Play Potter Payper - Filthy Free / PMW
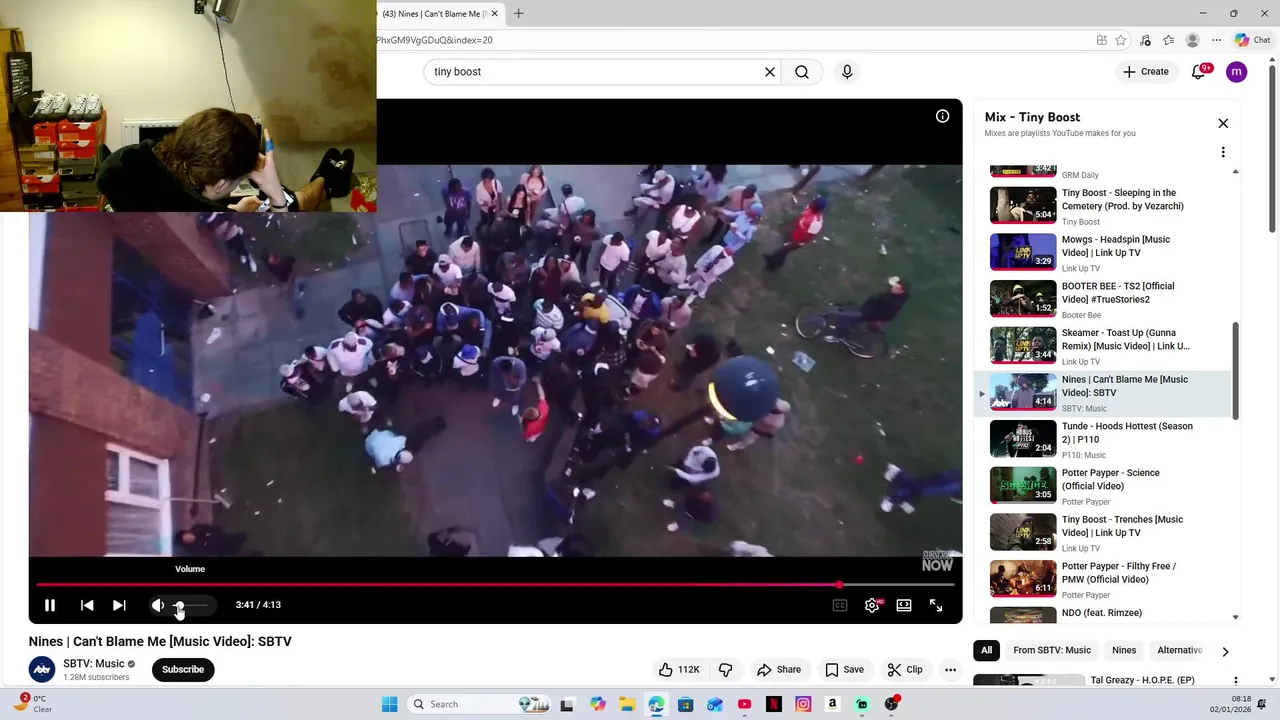Viewport: 1280px width, 720px height. pyautogui.click(x=1104, y=579)
